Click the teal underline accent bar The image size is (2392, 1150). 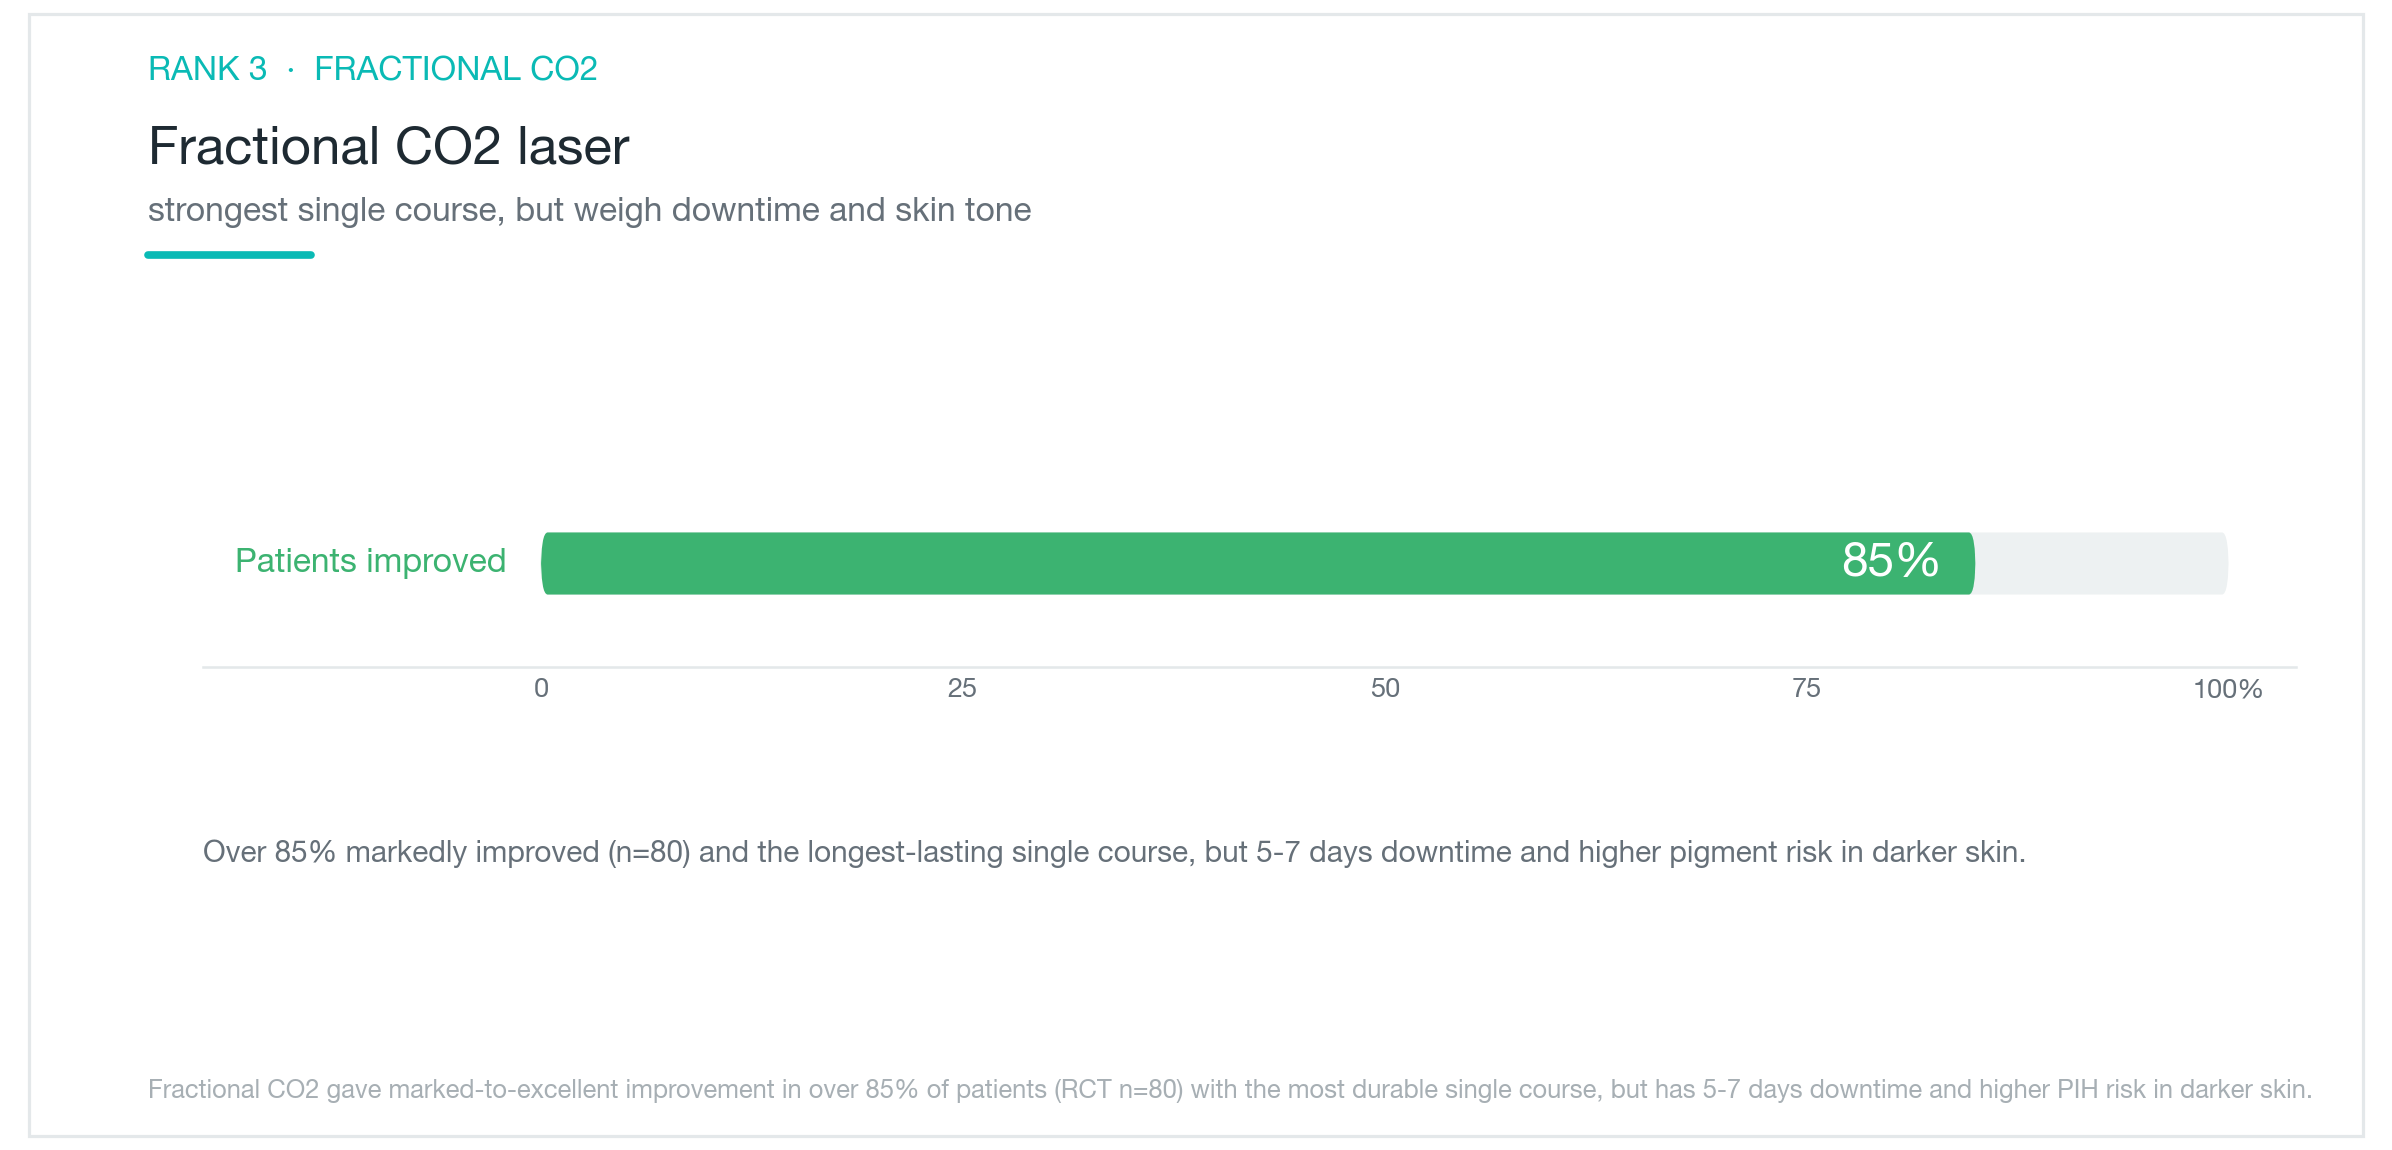tap(229, 255)
